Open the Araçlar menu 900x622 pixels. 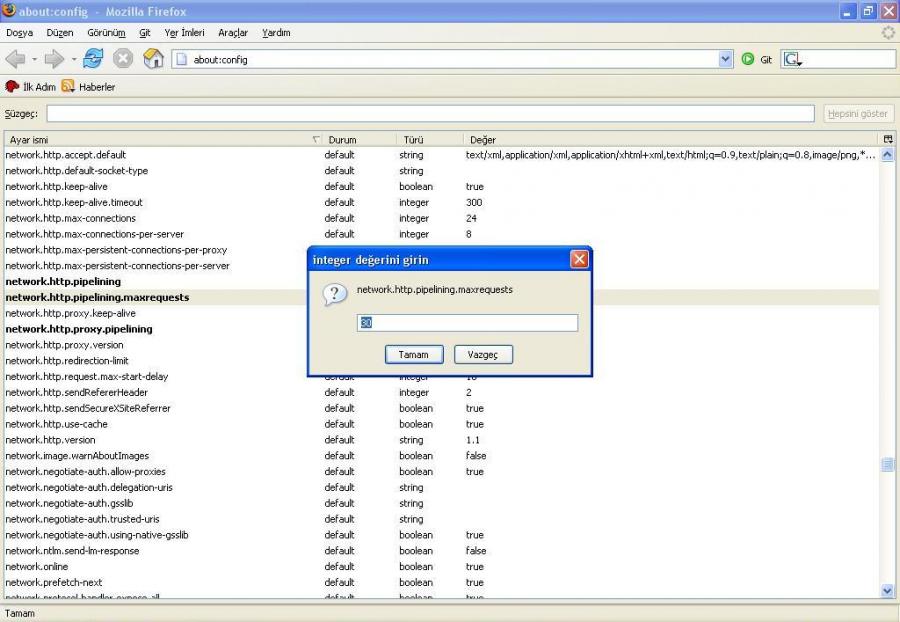233,33
